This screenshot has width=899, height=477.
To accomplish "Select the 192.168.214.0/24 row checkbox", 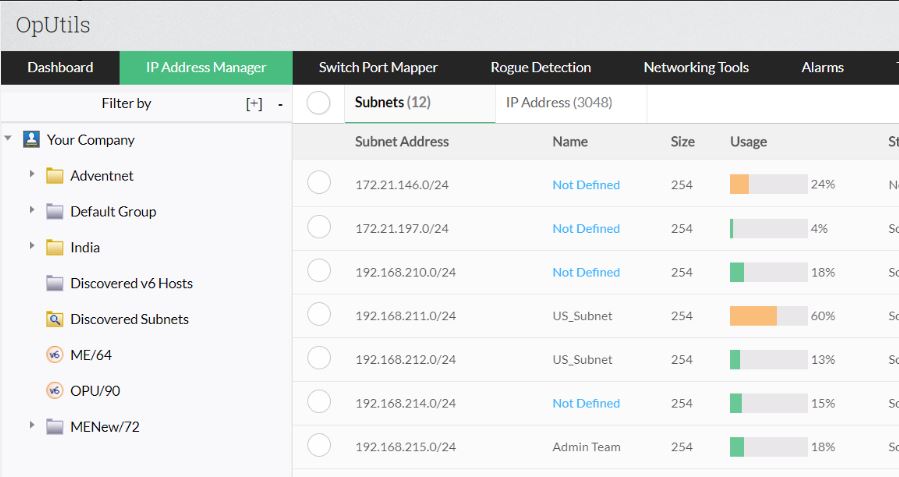I will 319,401.
